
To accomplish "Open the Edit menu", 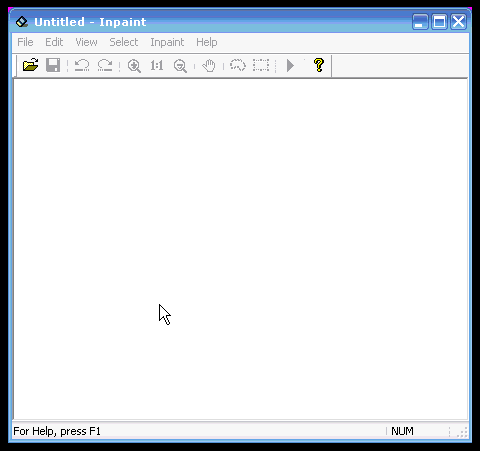I will pyautogui.click(x=54, y=42).
